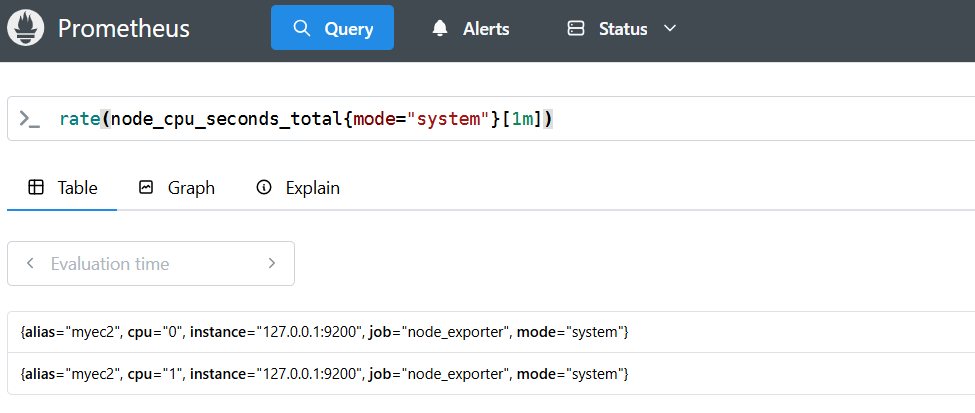The image size is (975, 413).
Task: Open the Prometheus home title link
Action: tap(124, 29)
